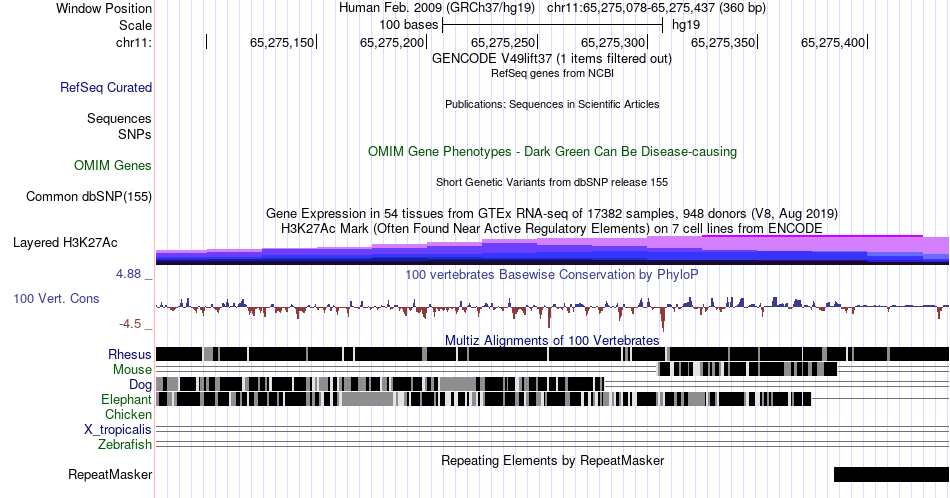Click the Scale label
950x498 pixels.
[136, 25]
